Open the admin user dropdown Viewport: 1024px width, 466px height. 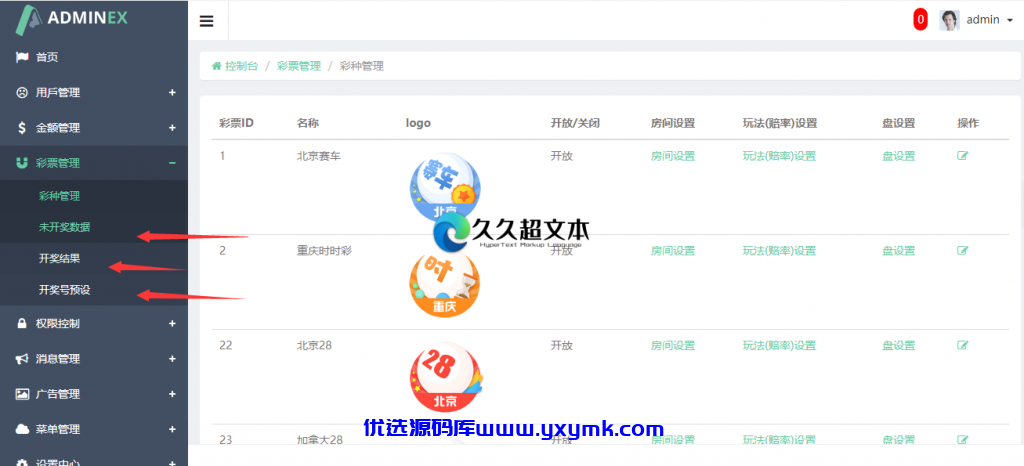(989, 20)
